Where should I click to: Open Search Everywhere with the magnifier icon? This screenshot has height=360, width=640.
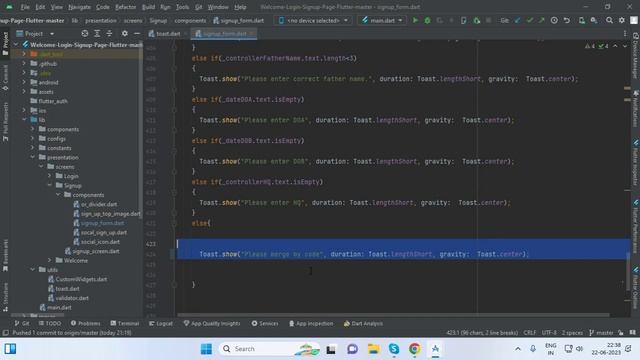click(x=609, y=20)
